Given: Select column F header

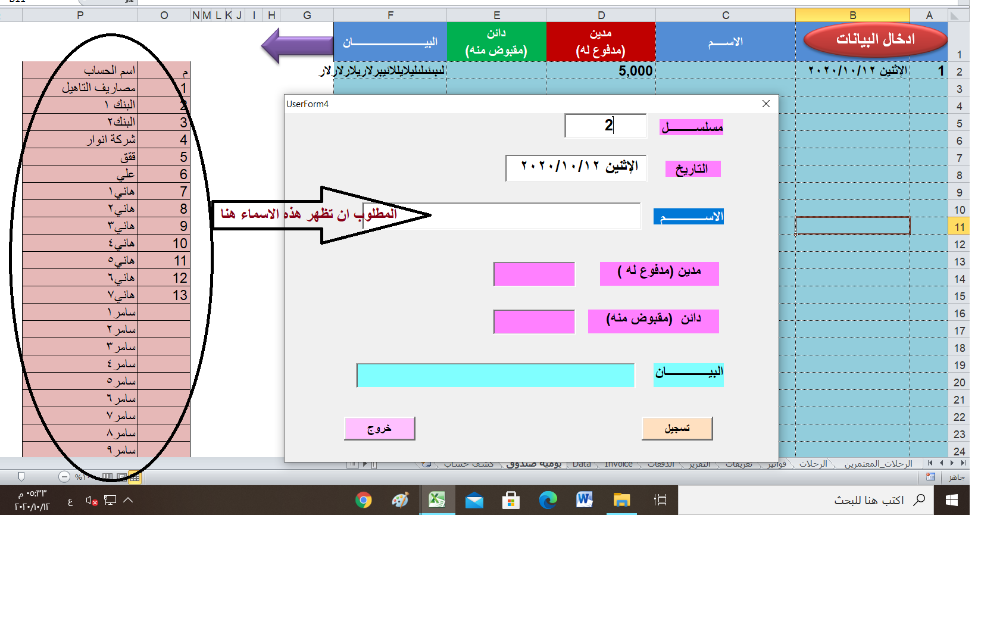Looking at the screenshot, I should (x=390, y=15).
